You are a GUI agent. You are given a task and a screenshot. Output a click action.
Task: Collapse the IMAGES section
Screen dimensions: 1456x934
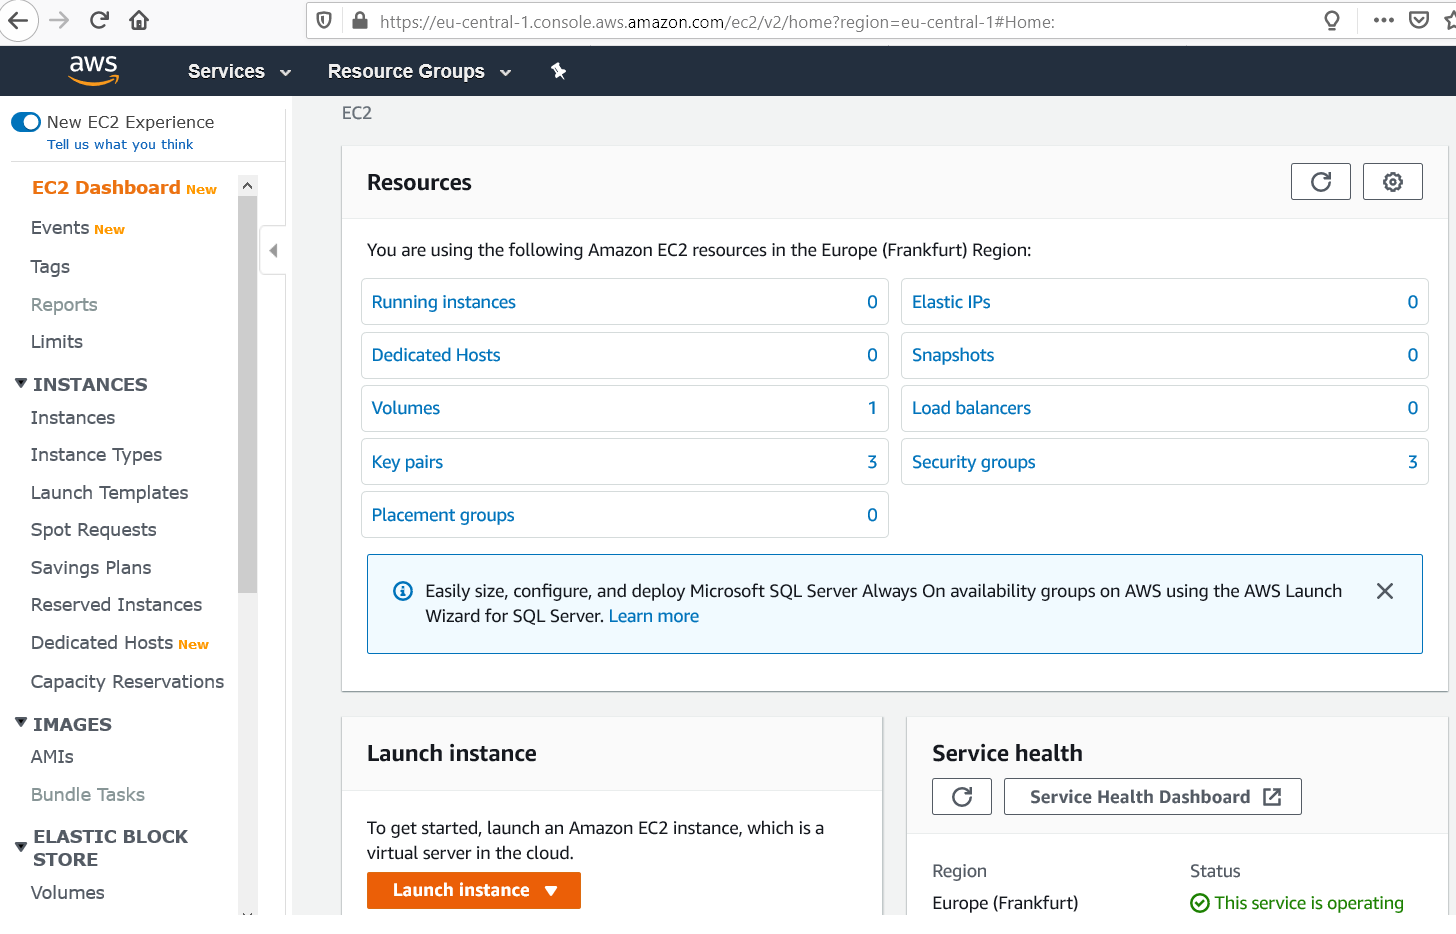[x=21, y=723]
